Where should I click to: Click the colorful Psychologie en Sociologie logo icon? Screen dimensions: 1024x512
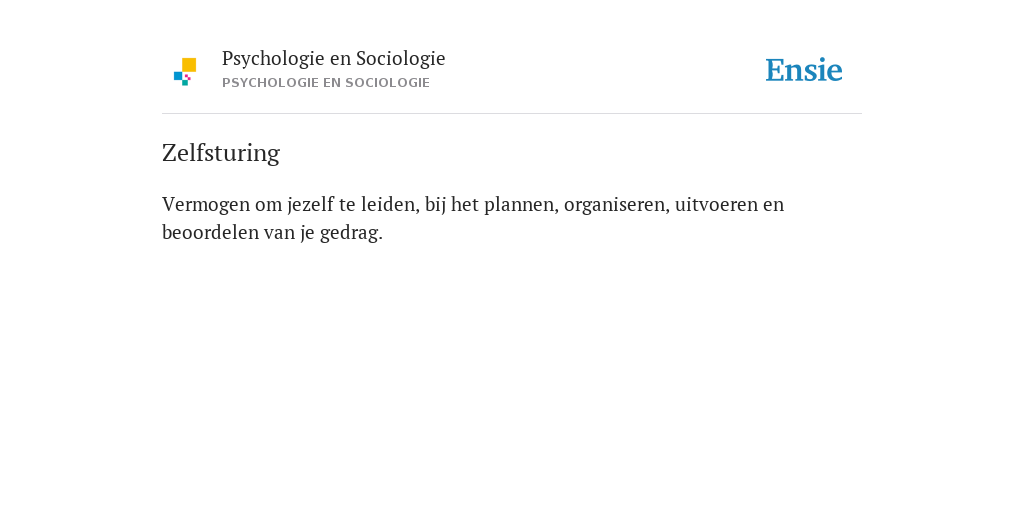(x=185, y=72)
